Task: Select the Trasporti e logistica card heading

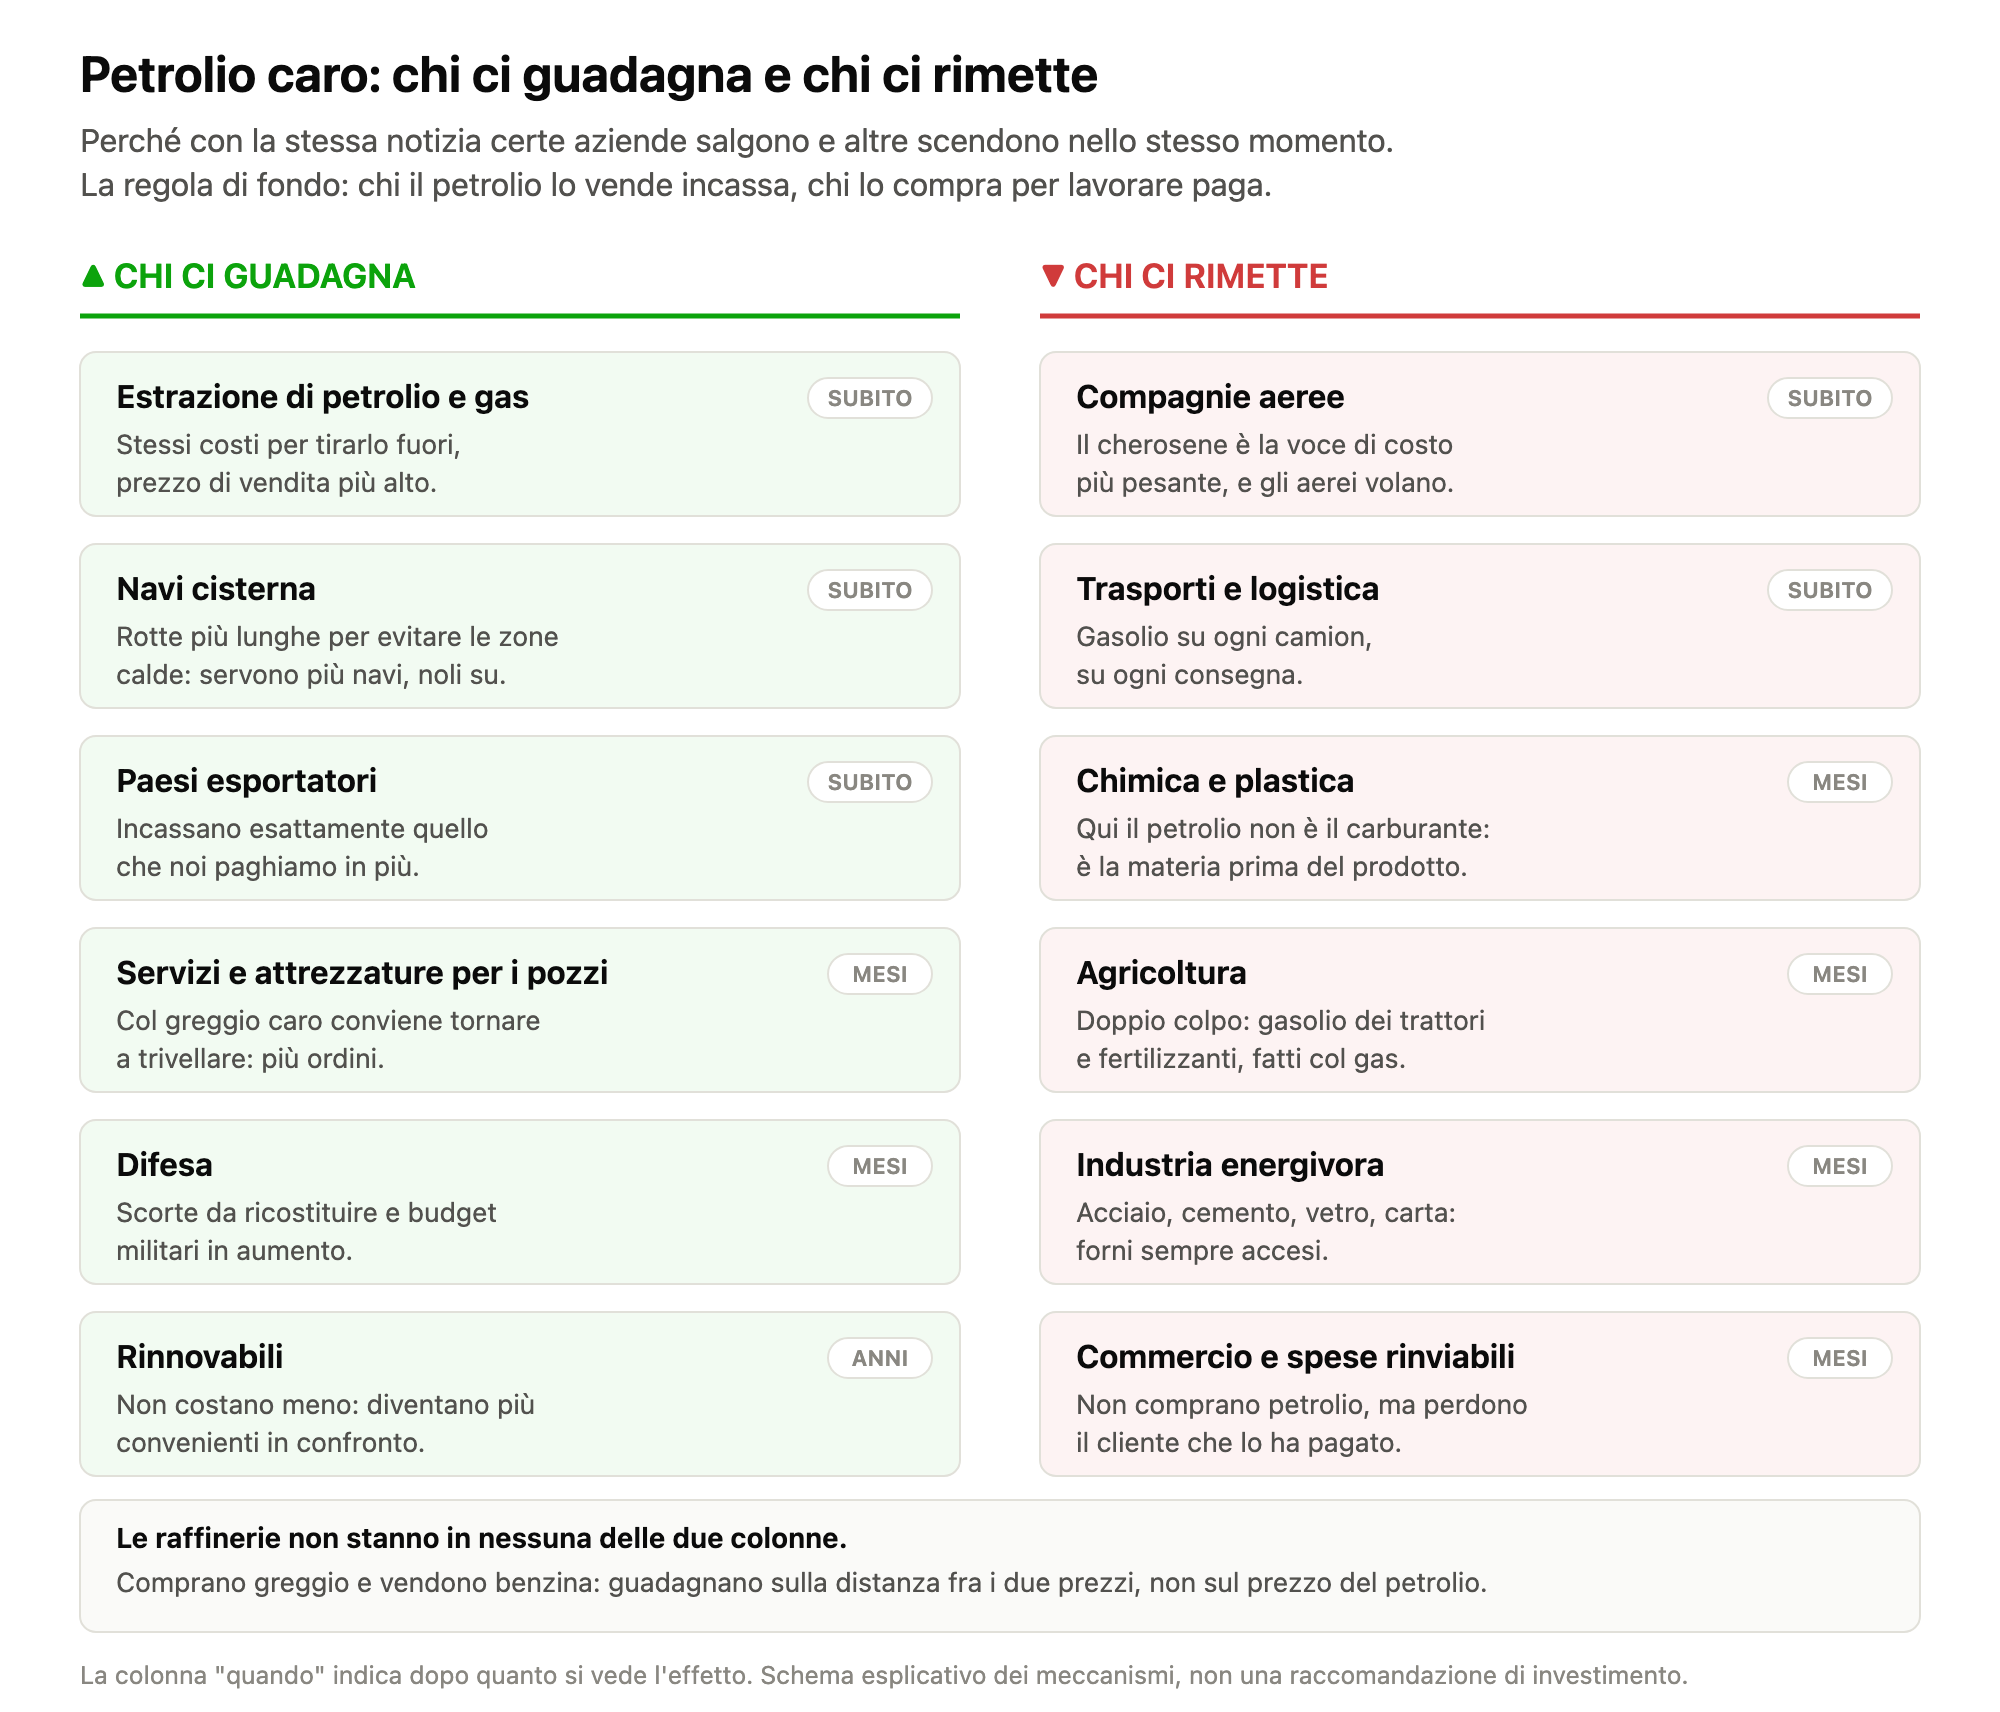Action: 1227,589
